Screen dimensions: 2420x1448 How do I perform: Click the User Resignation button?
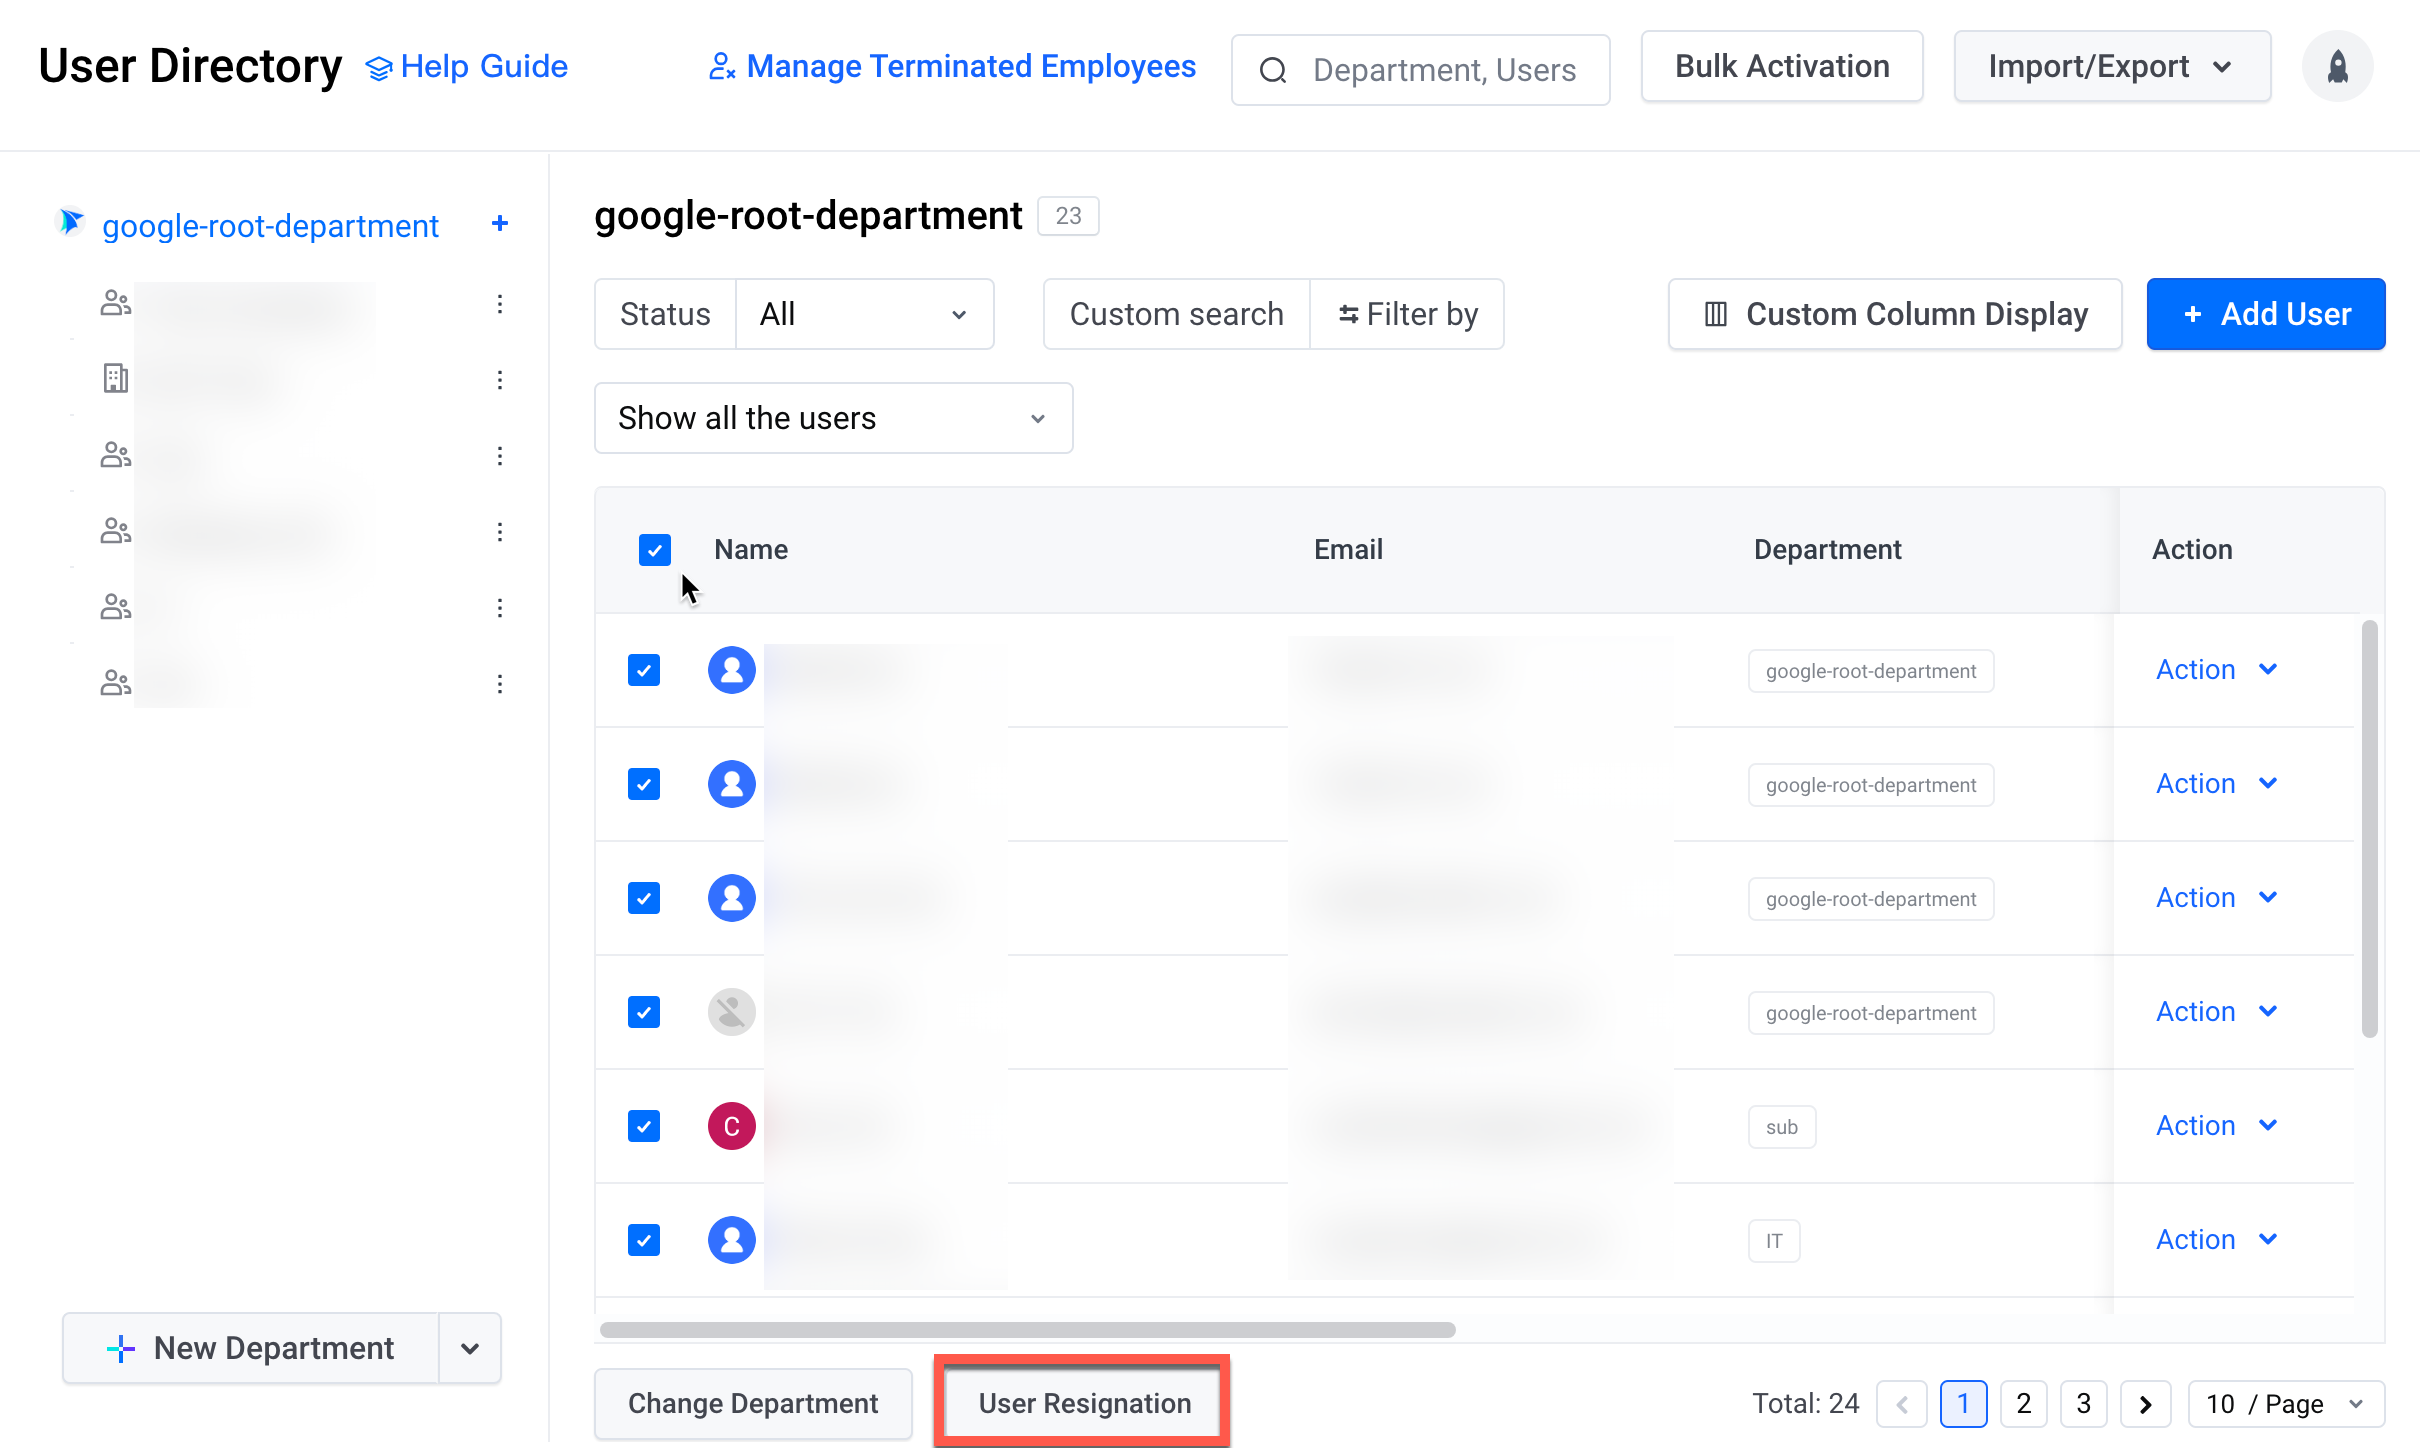(1084, 1404)
